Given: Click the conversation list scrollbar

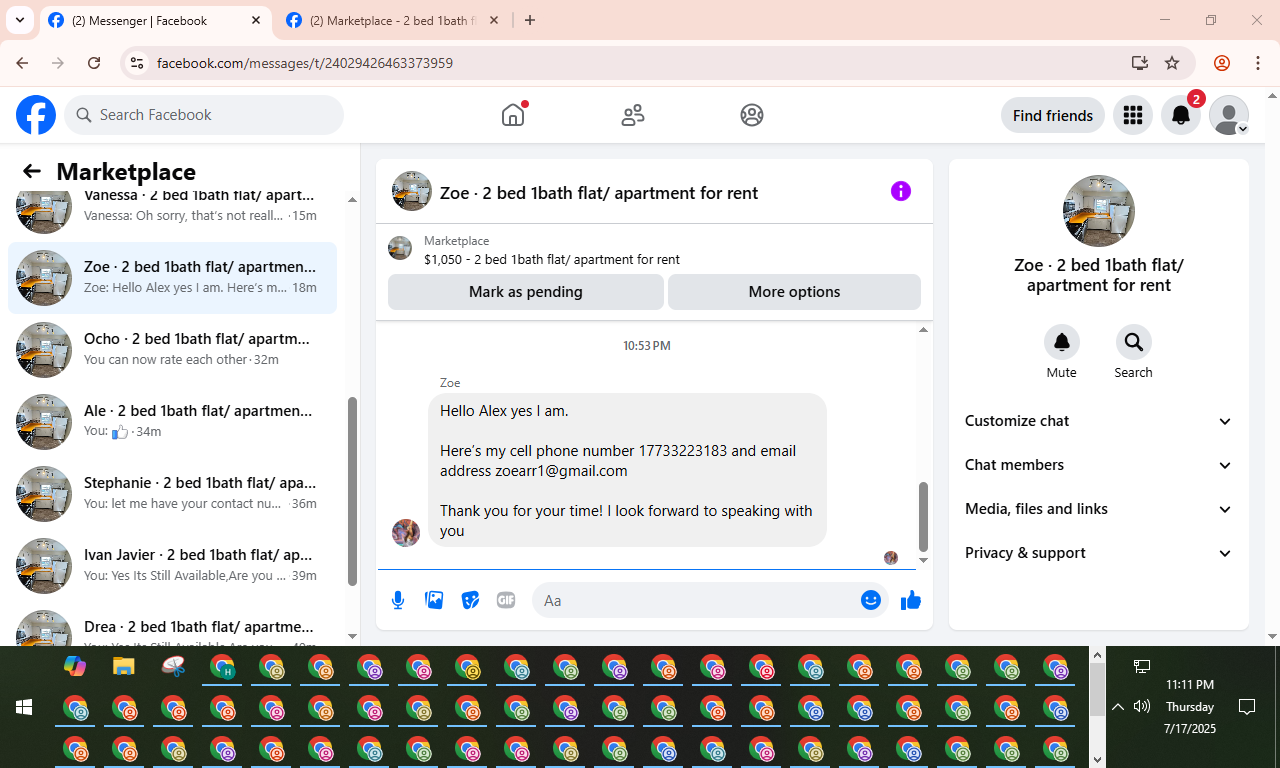Looking at the screenshot, I should [x=352, y=491].
